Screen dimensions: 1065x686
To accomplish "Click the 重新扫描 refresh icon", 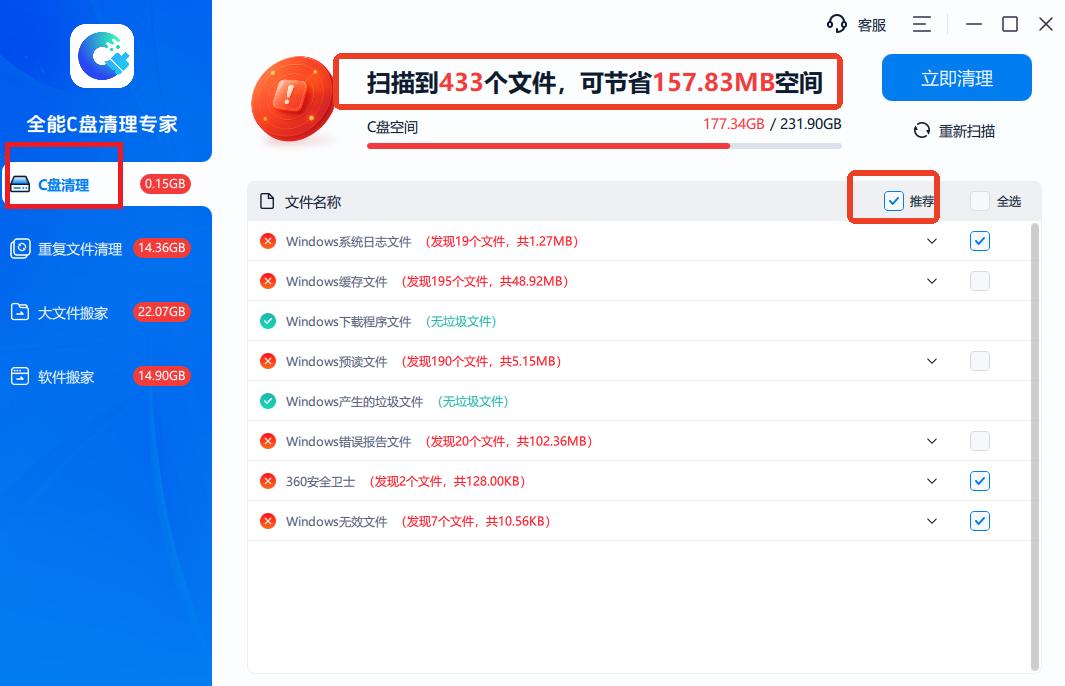I will point(922,131).
